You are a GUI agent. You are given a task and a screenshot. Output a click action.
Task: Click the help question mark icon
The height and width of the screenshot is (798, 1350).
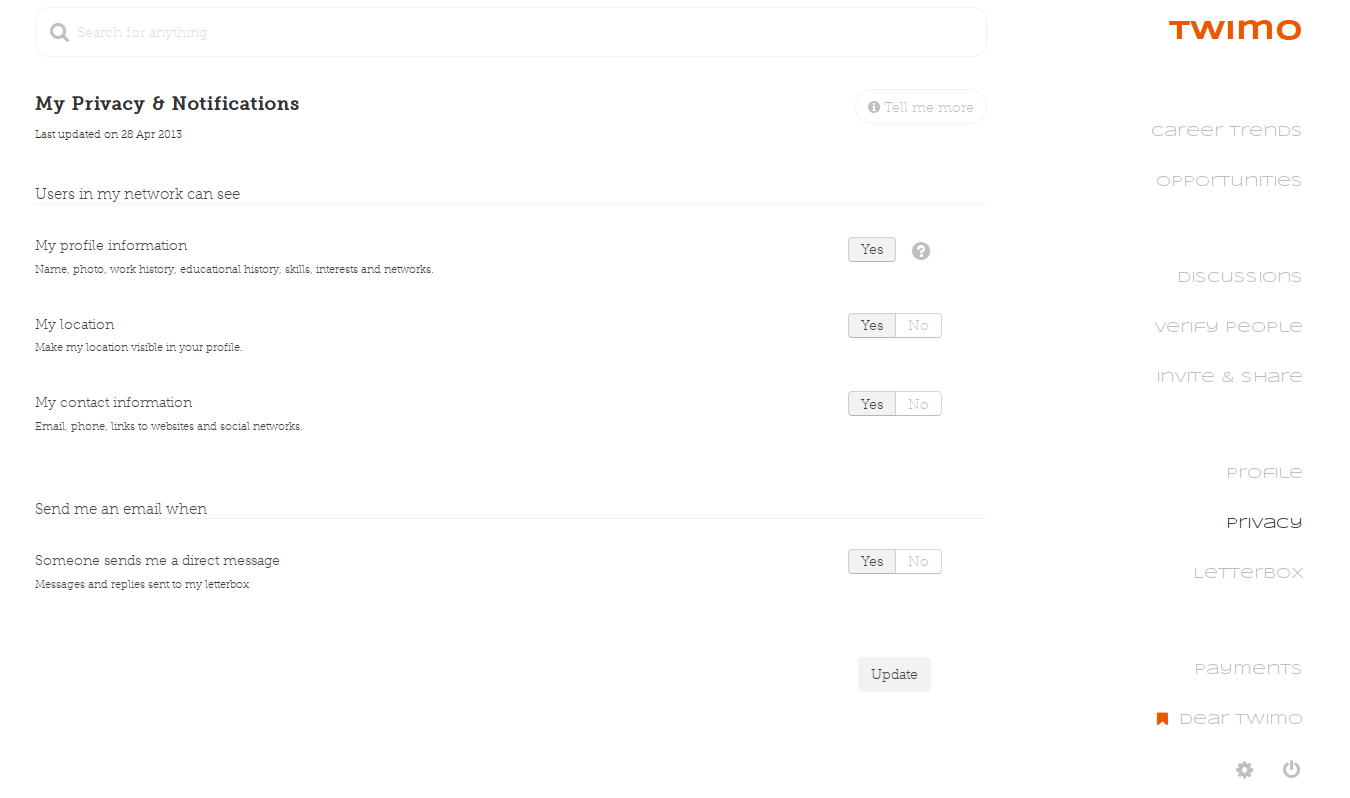point(921,251)
